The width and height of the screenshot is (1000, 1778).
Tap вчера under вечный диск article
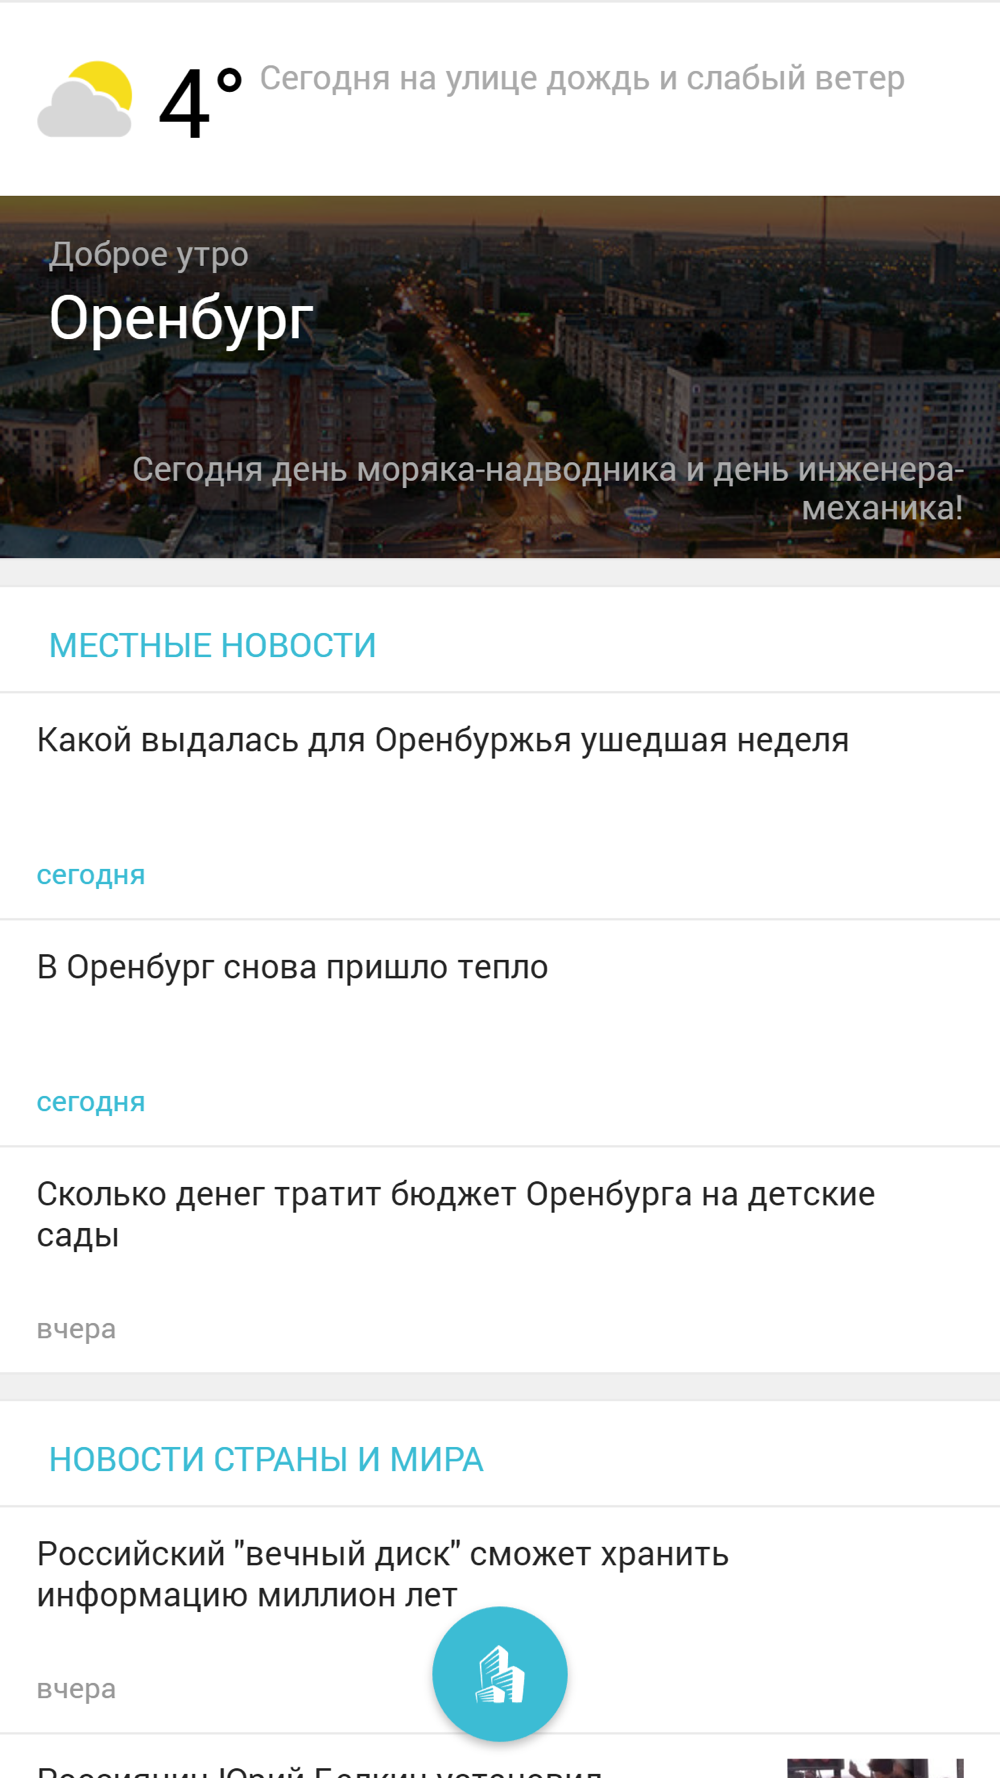[x=76, y=1689]
